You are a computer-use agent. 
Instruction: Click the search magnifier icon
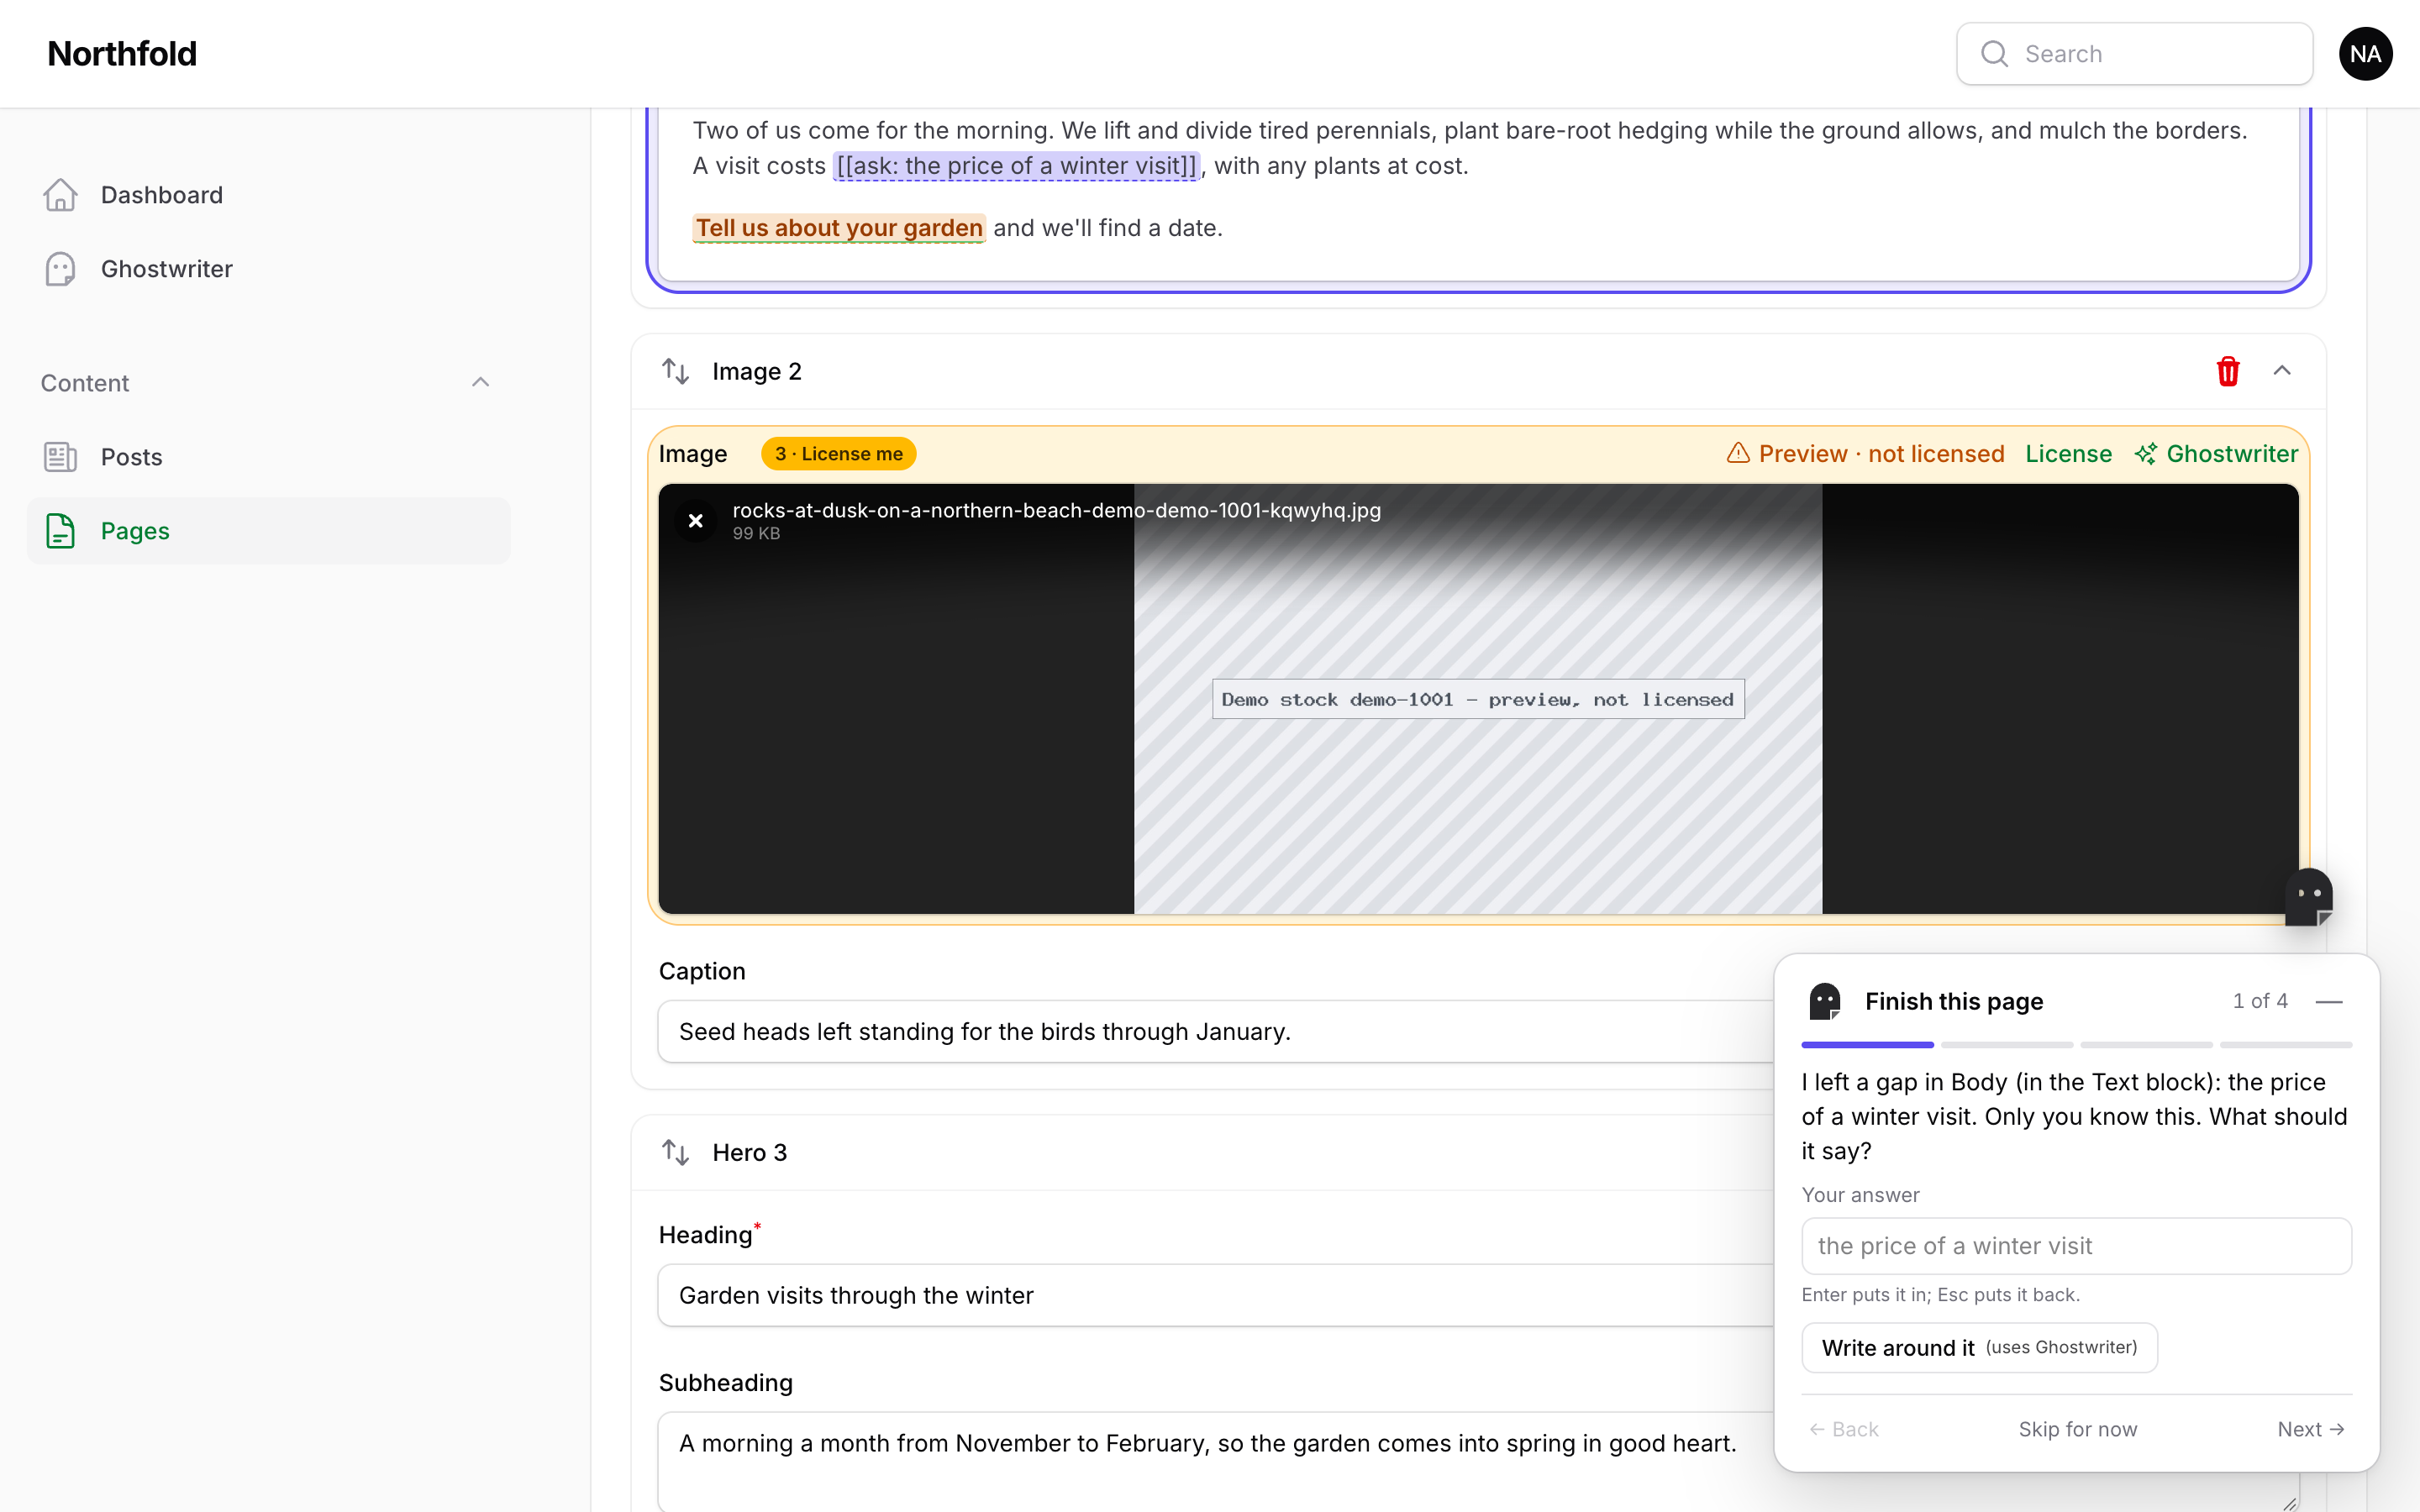pyautogui.click(x=1994, y=54)
